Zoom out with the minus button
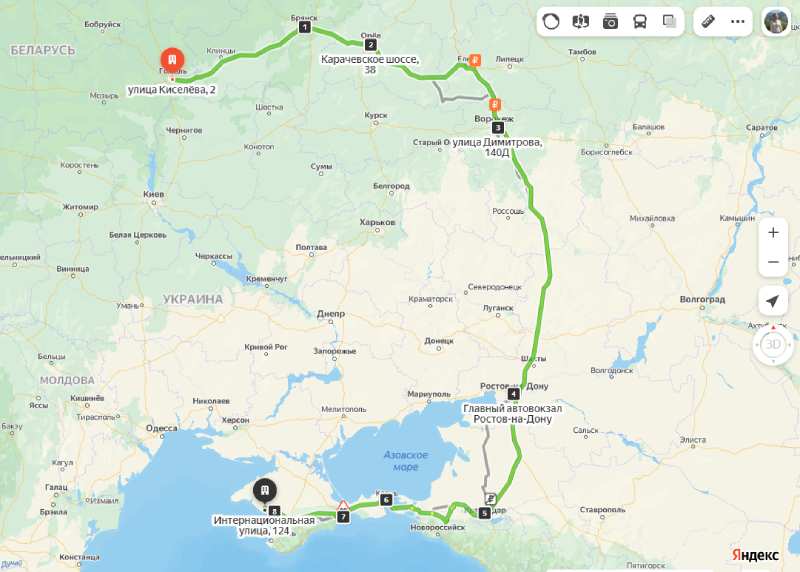800x572 pixels. point(773,262)
